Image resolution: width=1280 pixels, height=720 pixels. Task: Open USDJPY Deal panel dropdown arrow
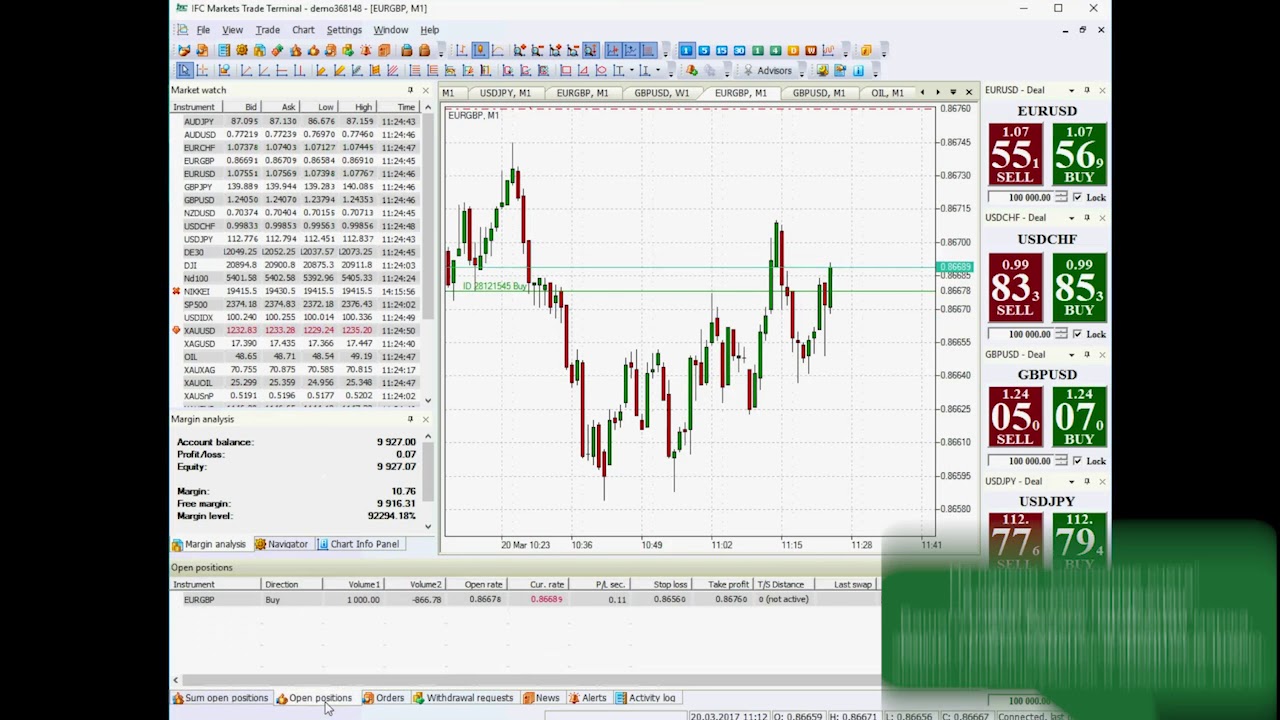coord(1071,481)
